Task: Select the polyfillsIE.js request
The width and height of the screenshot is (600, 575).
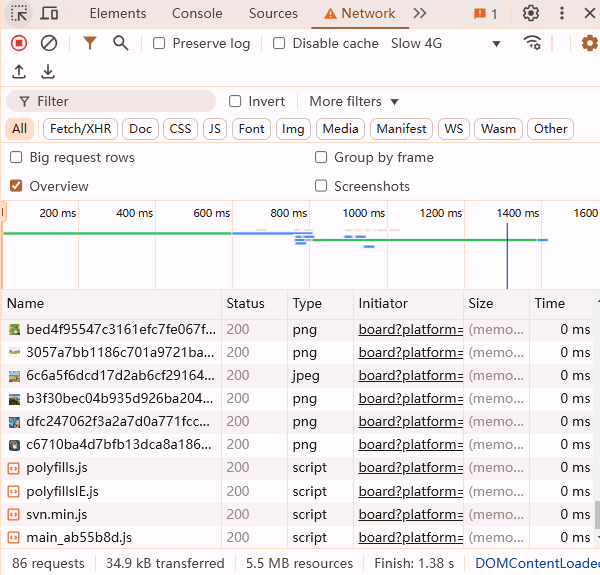Action: [x=297, y=491]
